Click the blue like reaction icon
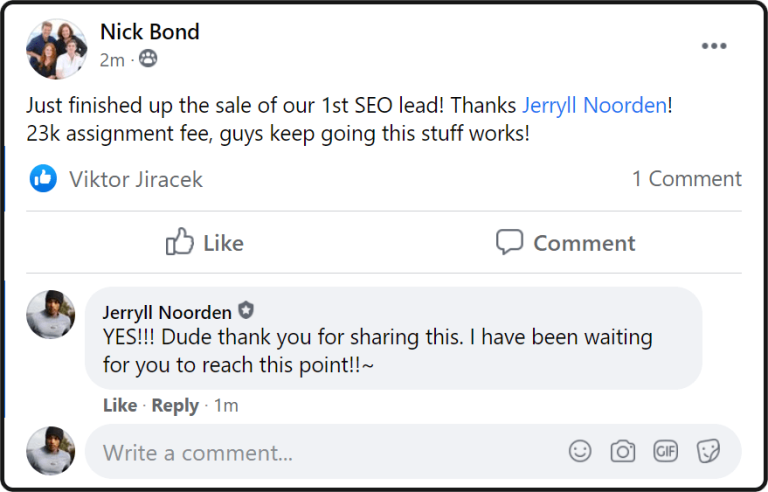Image resolution: width=768 pixels, height=492 pixels. point(43,179)
